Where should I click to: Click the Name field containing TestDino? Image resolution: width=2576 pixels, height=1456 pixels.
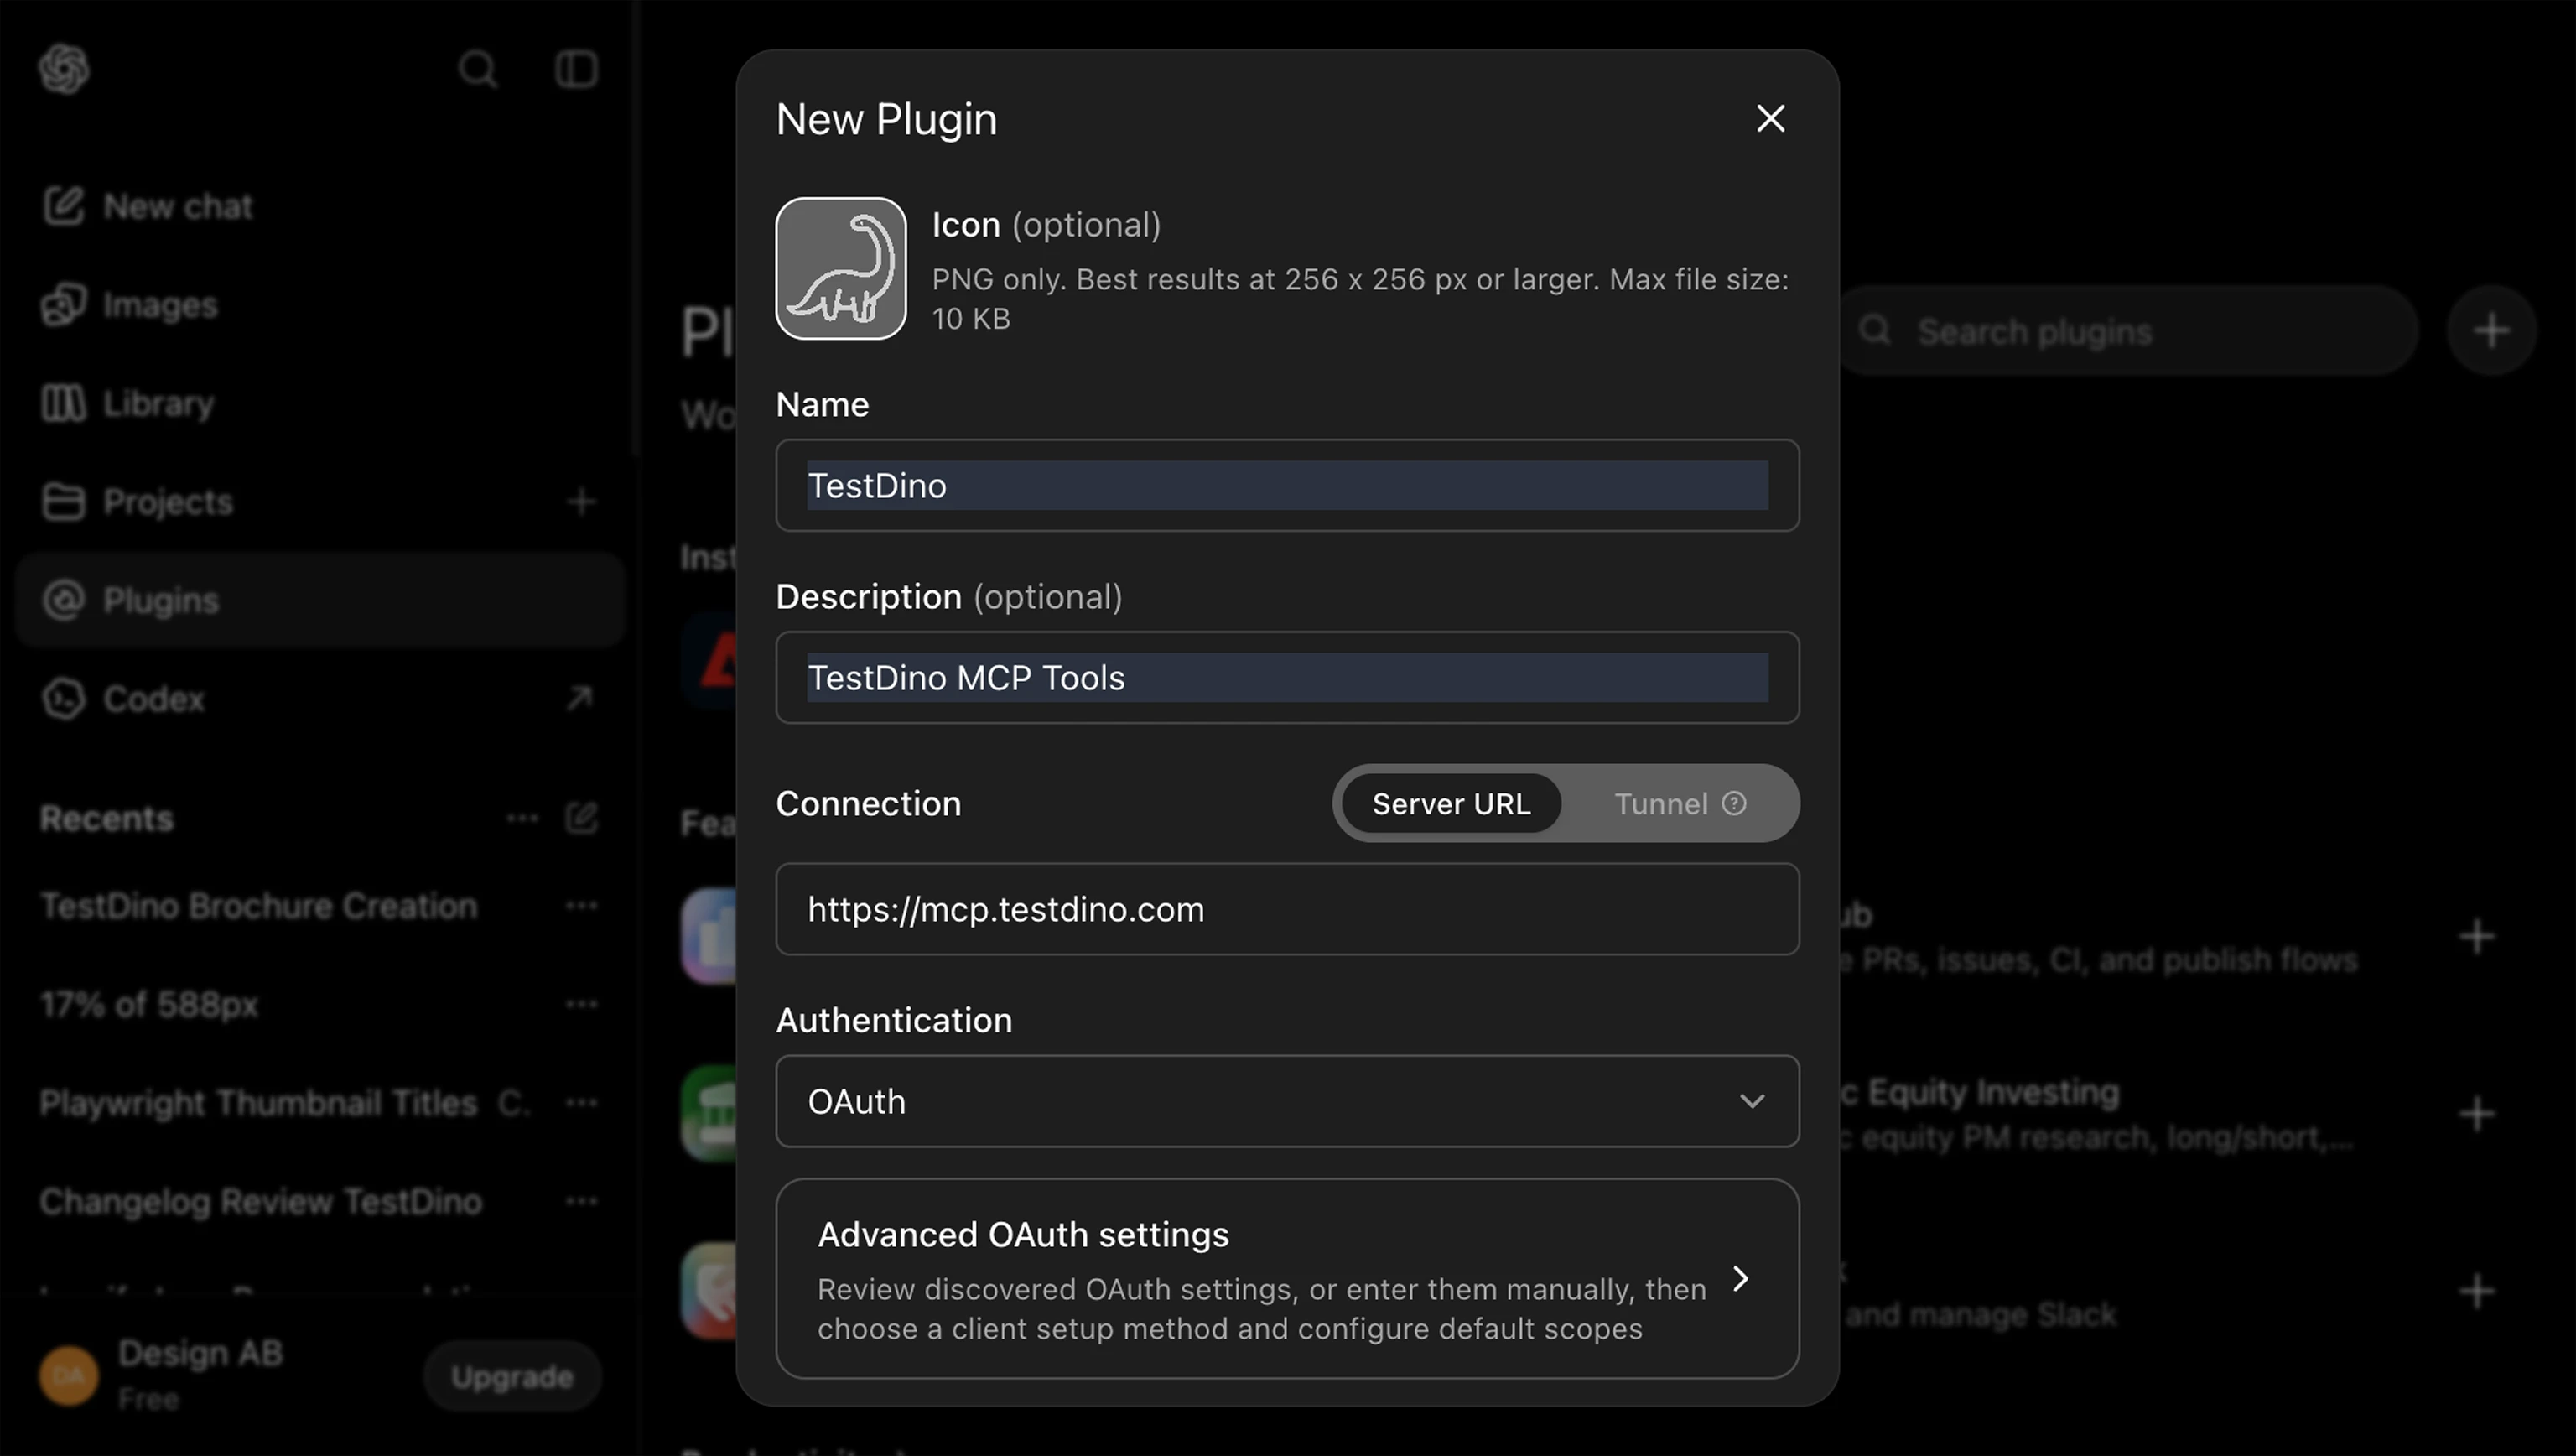(x=1287, y=485)
